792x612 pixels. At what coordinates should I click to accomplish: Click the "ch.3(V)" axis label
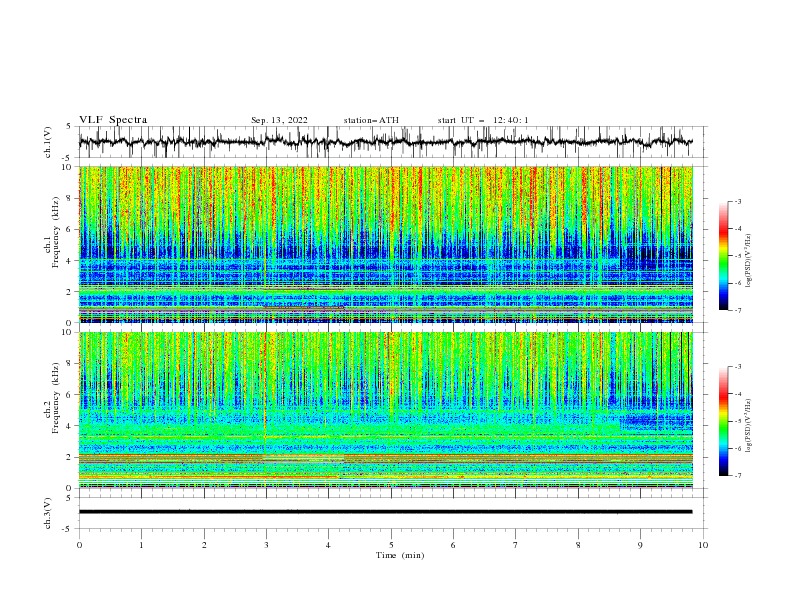click(48, 513)
